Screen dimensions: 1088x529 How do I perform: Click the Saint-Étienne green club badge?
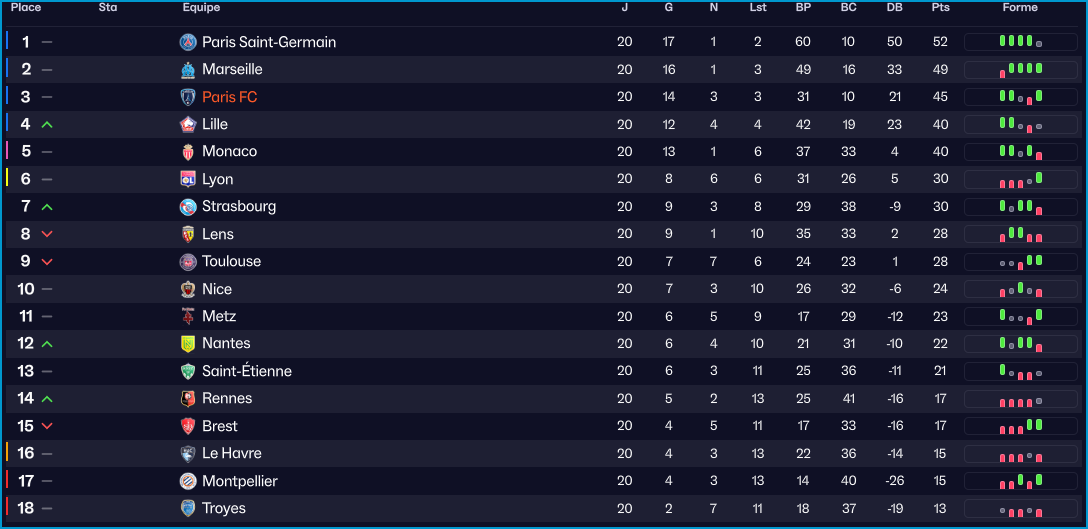point(188,371)
